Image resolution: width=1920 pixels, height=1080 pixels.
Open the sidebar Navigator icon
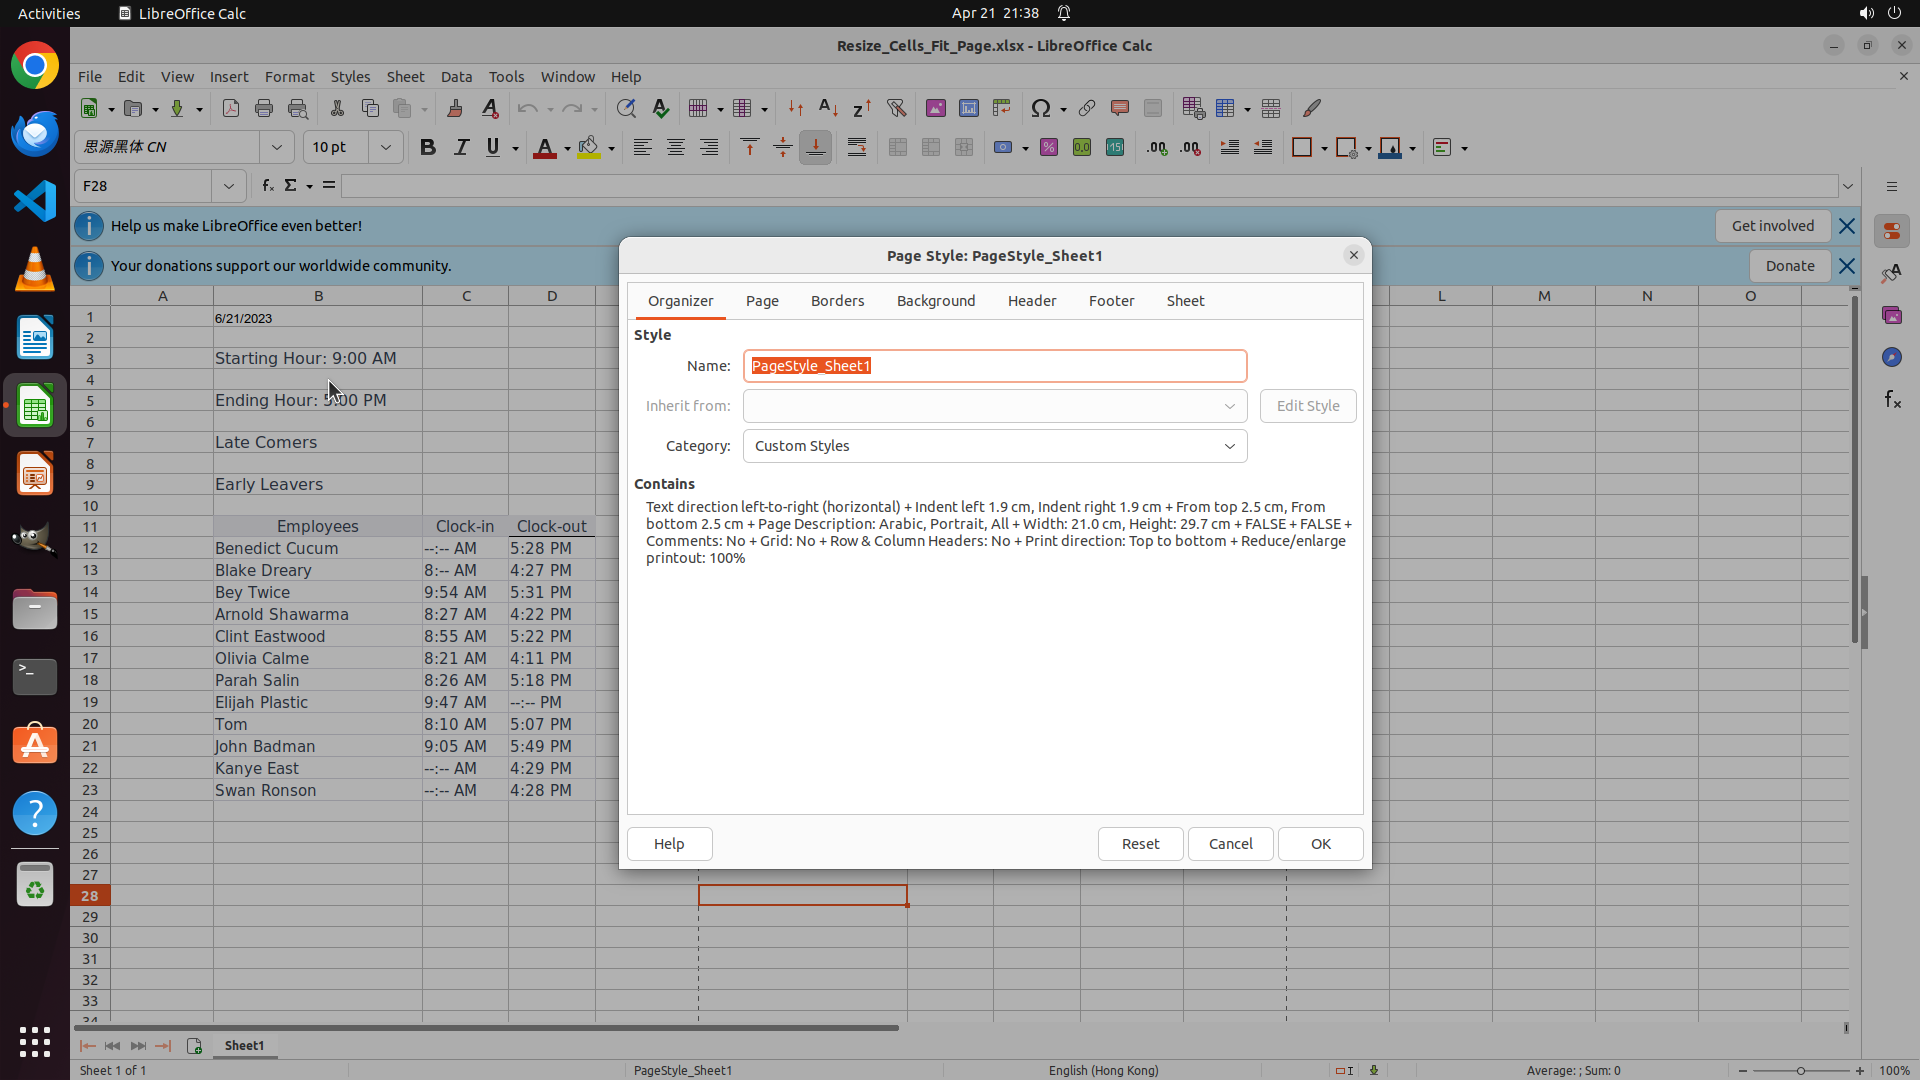(x=1891, y=357)
